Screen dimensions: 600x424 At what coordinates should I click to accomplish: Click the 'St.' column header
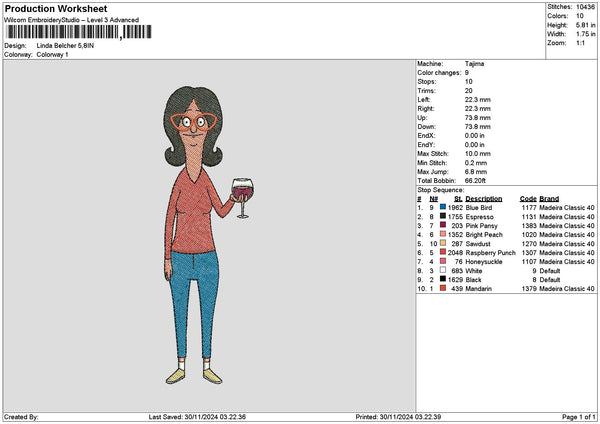coord(458,199)
